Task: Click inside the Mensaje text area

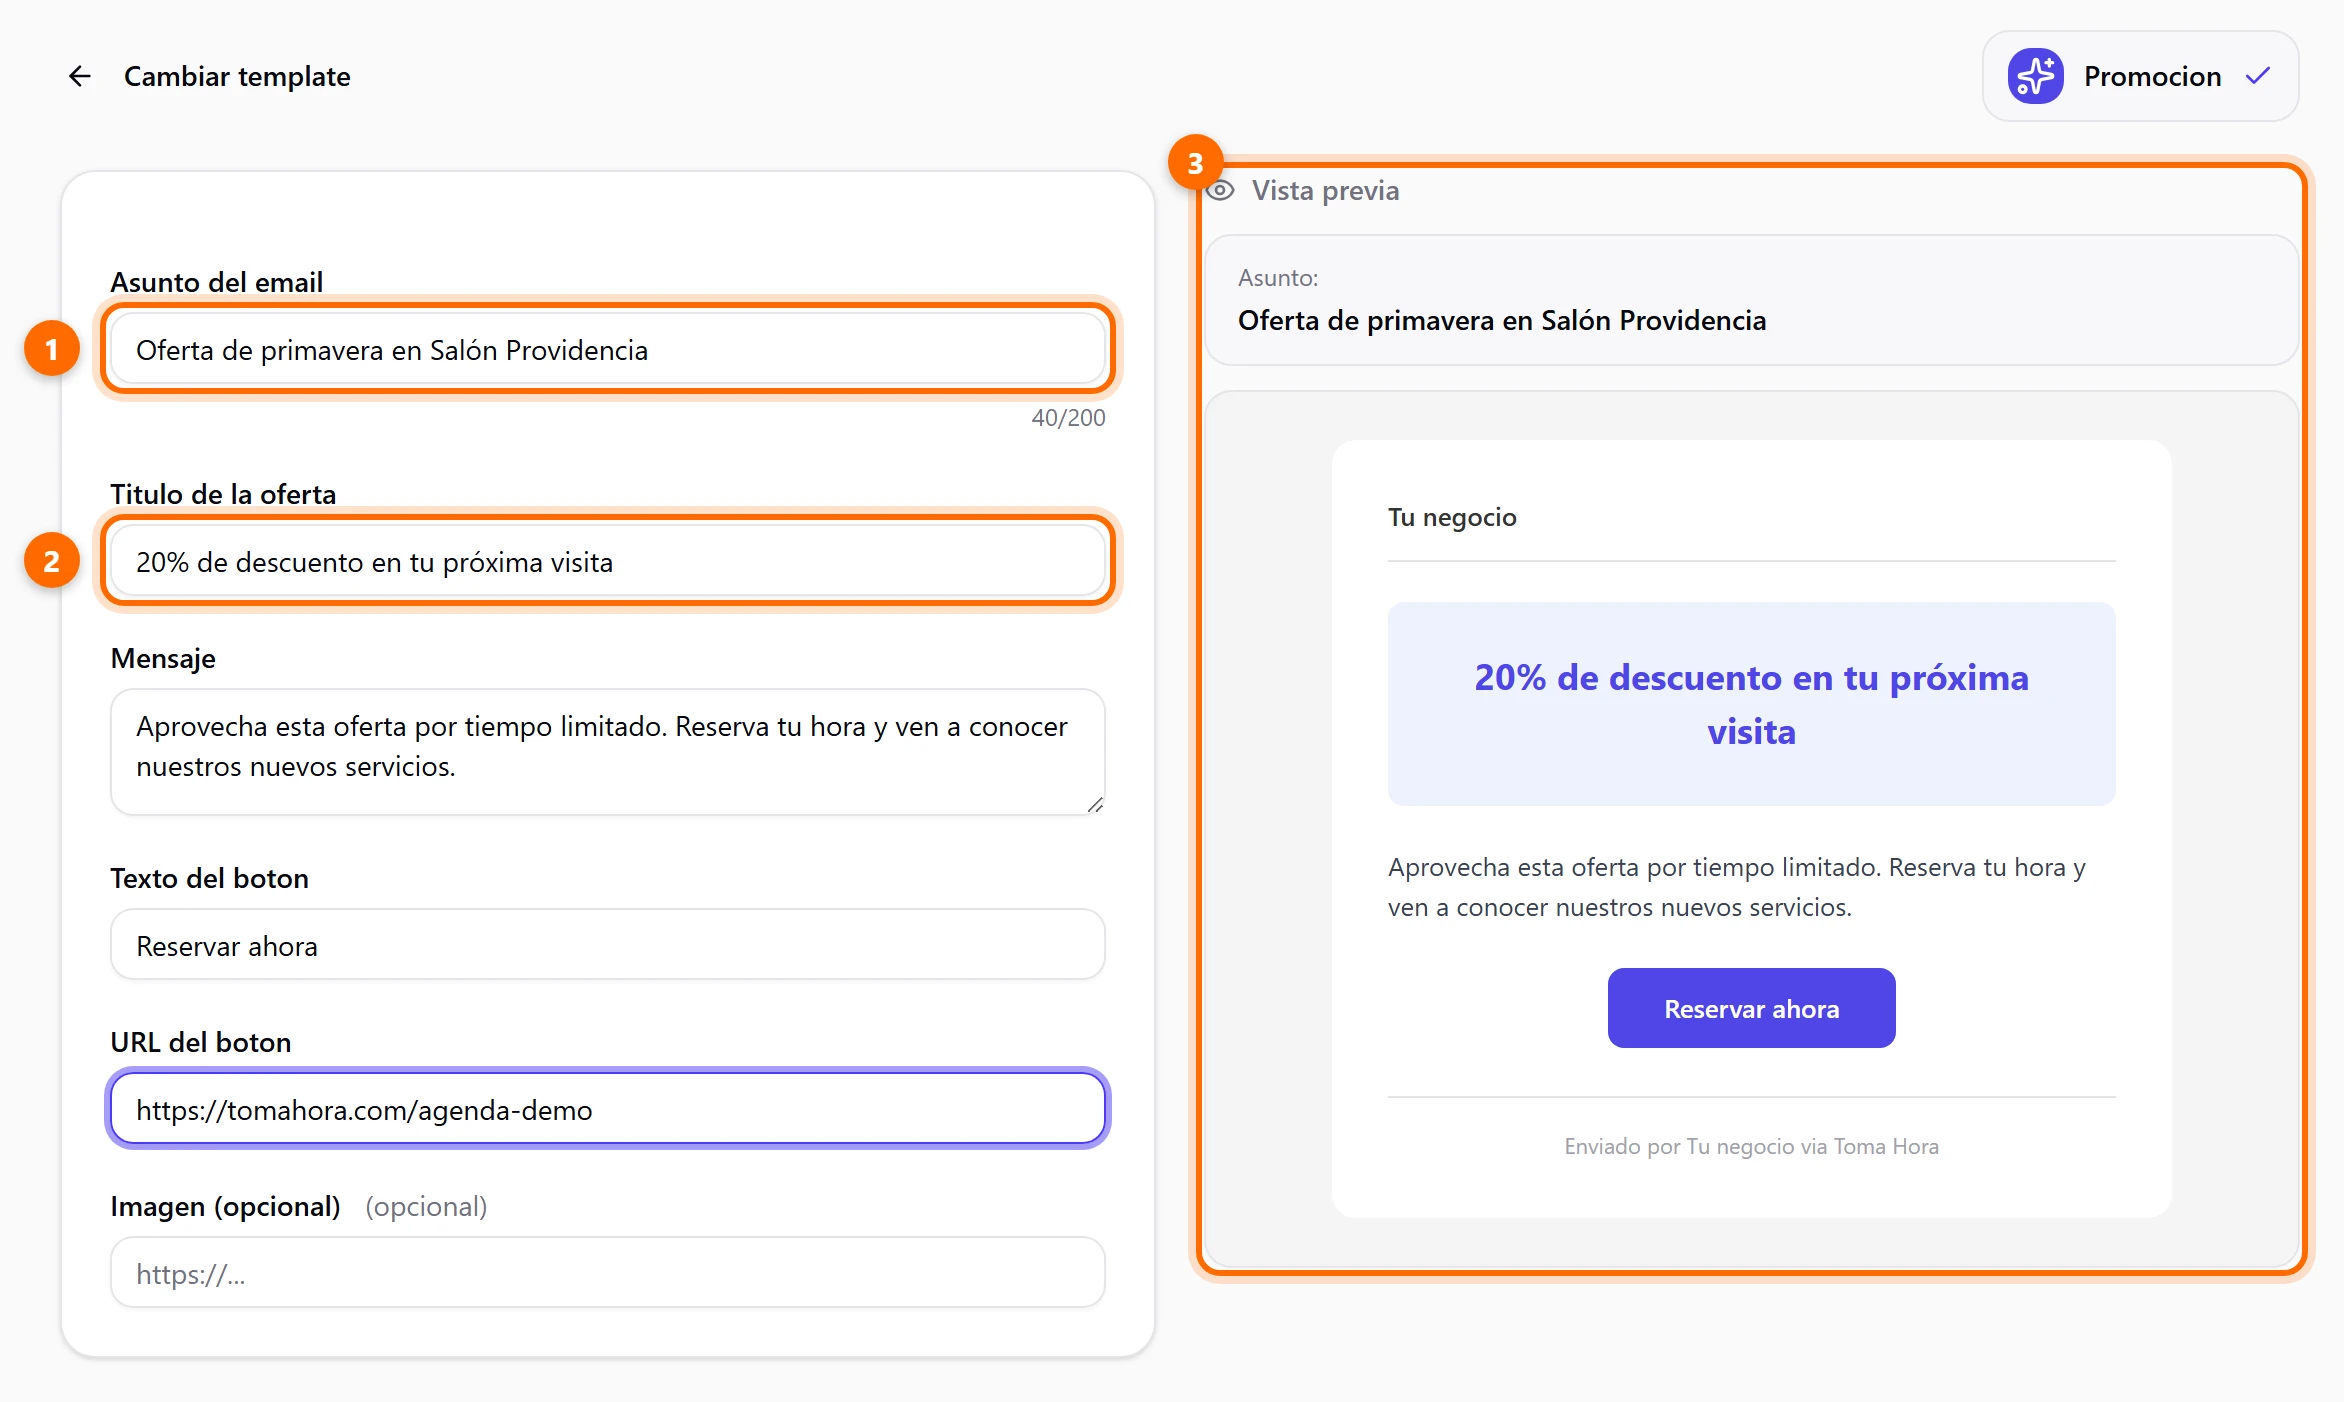Action: click(608, 752)
